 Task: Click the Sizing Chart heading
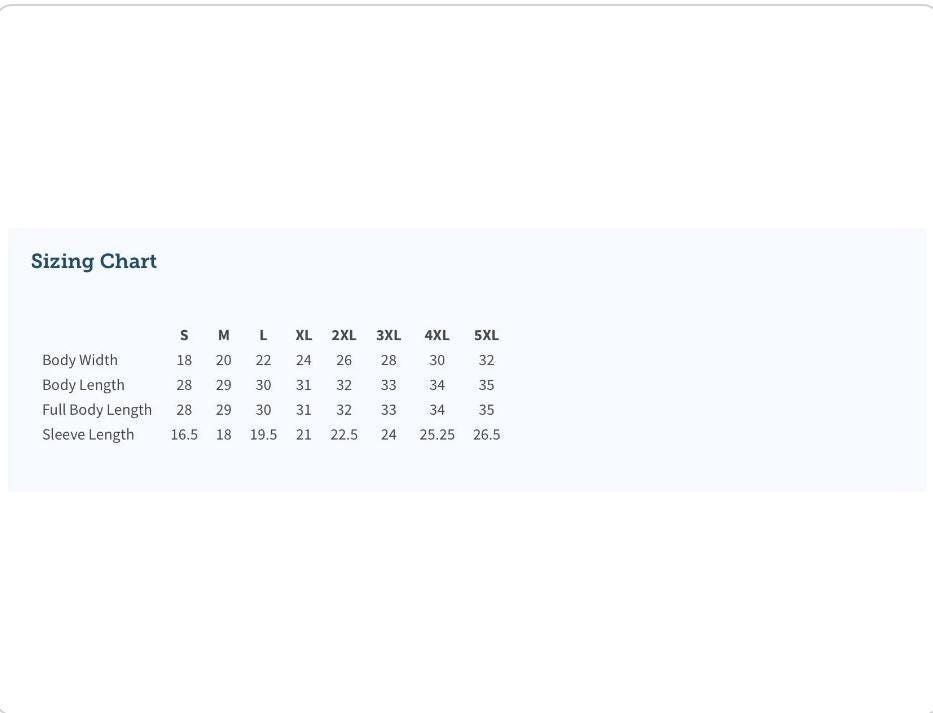(93, 261)
